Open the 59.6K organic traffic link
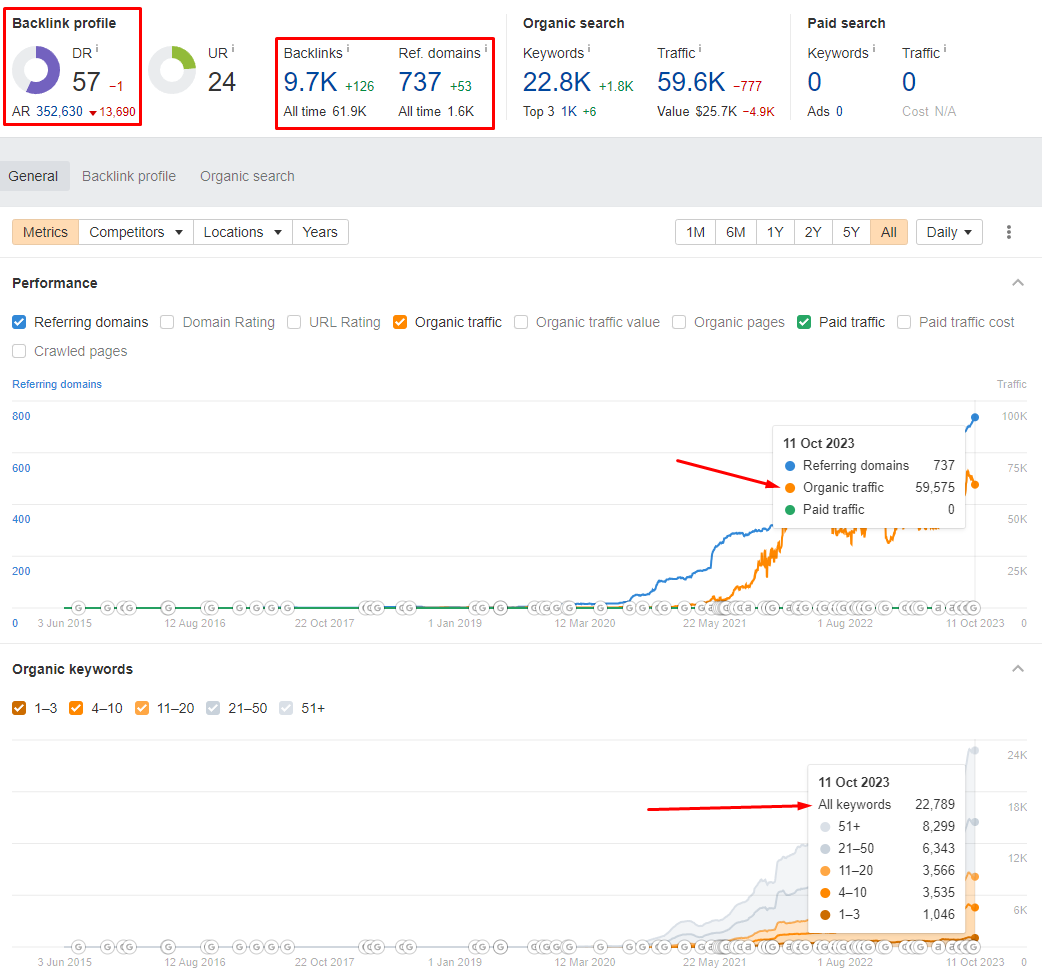The image size is (1042, 980). (691, 82)
